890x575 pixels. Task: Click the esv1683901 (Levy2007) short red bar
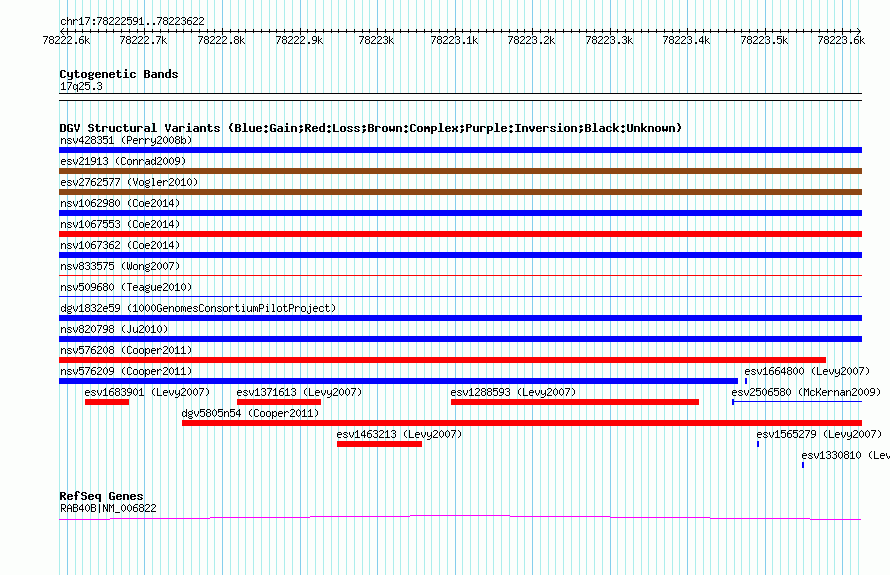pos(107,402)
